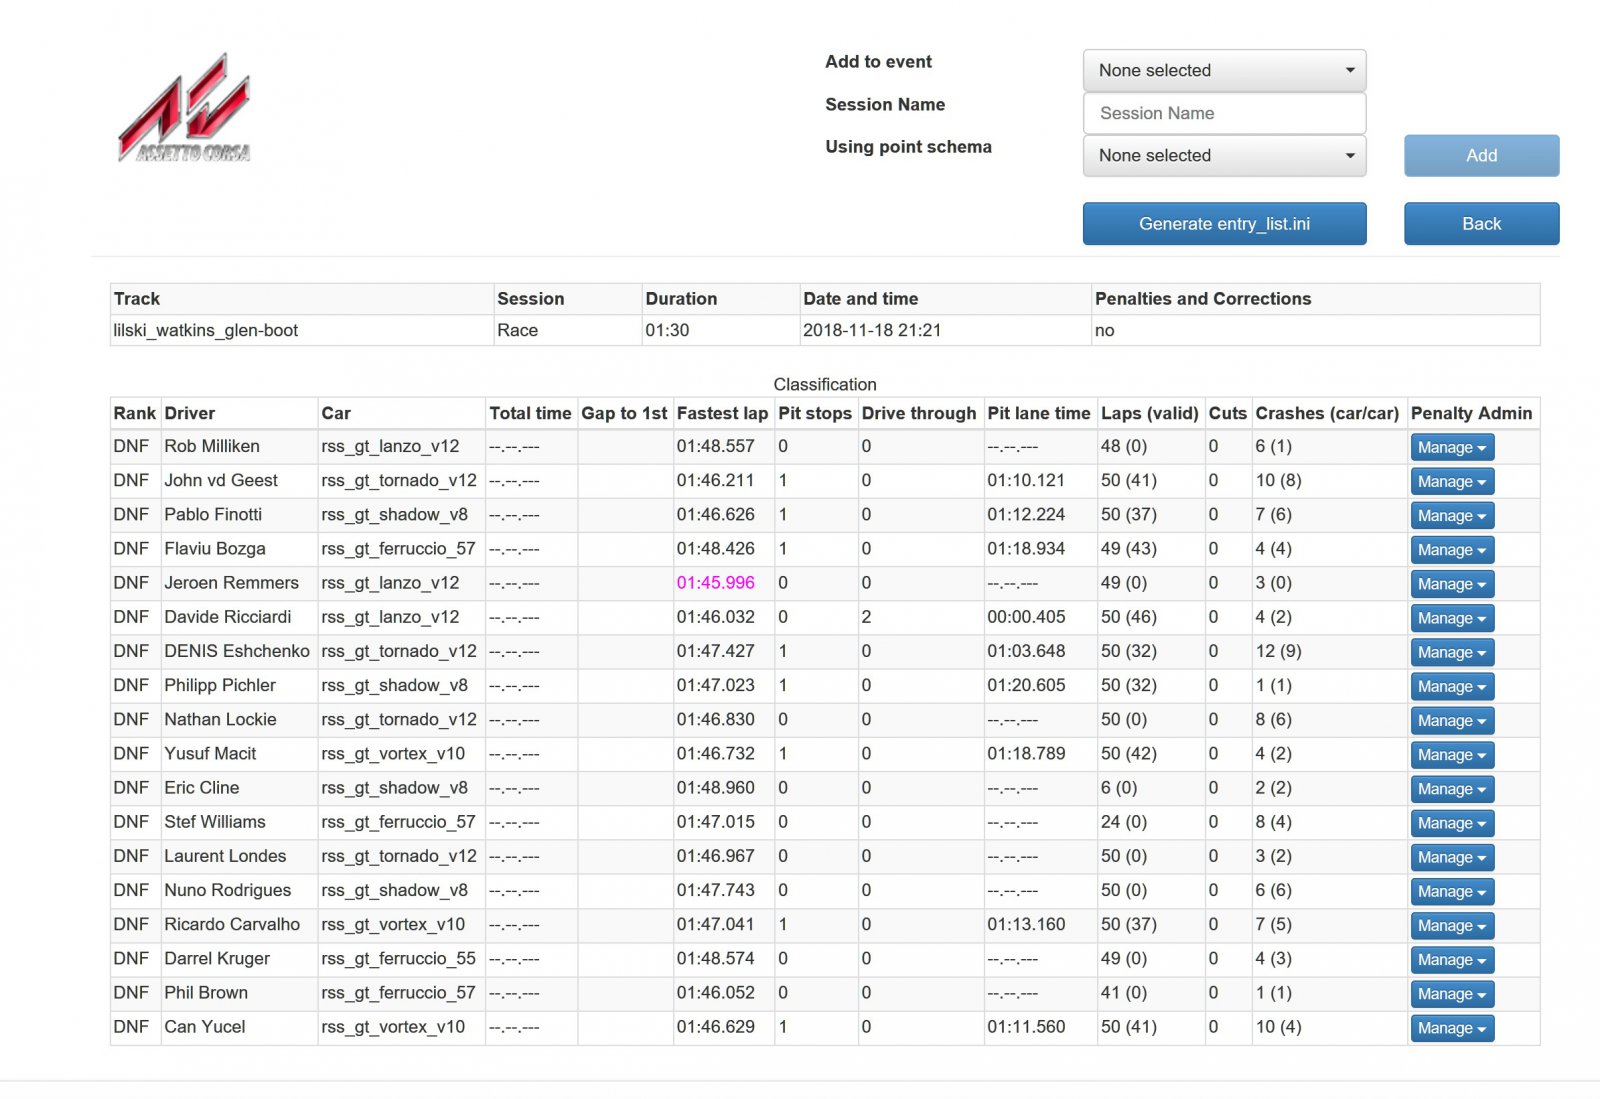
Task: Open Manage menu for Eric Cline
Action: click(x=1451, y=789)
